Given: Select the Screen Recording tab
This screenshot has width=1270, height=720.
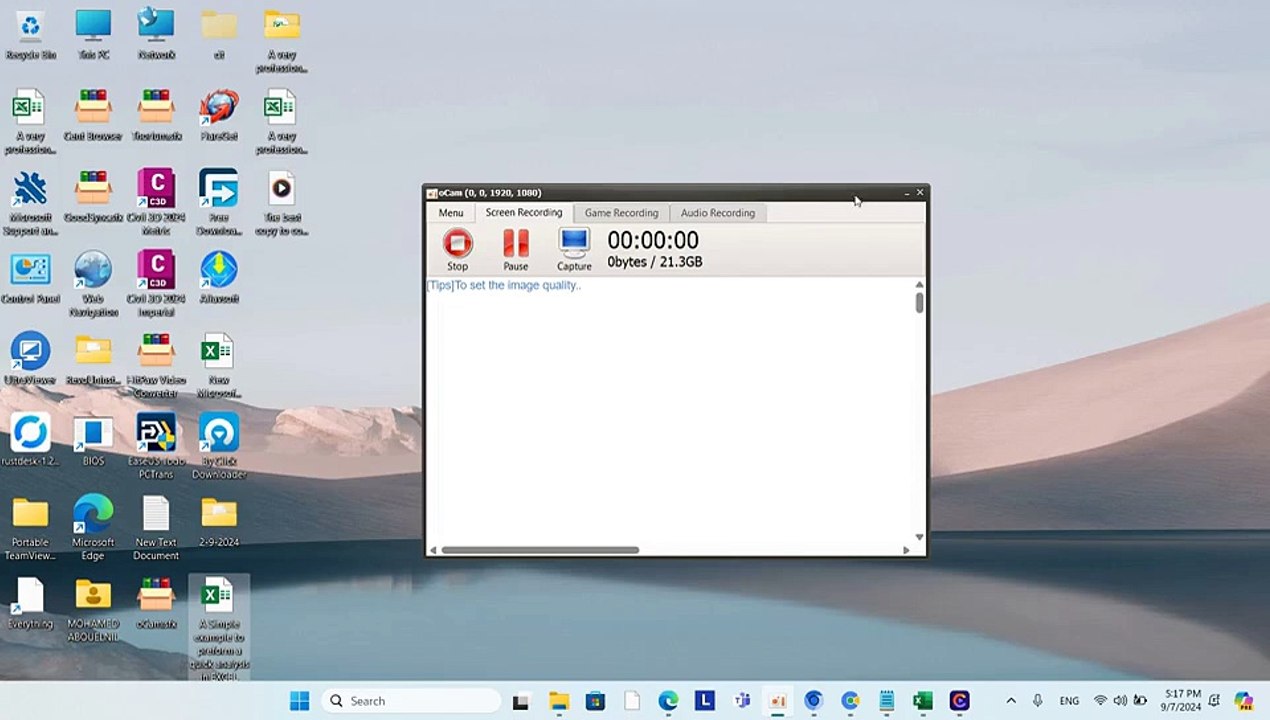Looking at the screenshot, I should pyautogui.click(x=523, y=213).
